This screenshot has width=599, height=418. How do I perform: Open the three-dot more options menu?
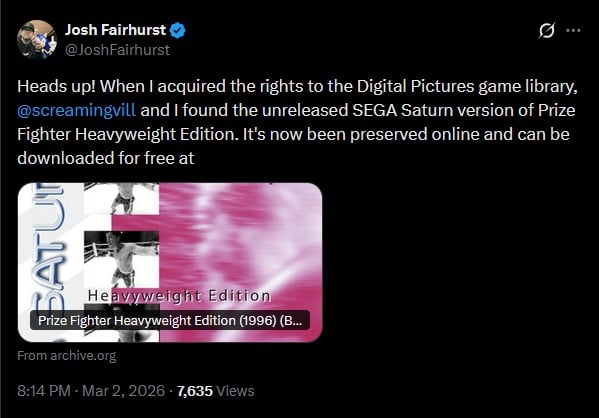pos(573,30)
